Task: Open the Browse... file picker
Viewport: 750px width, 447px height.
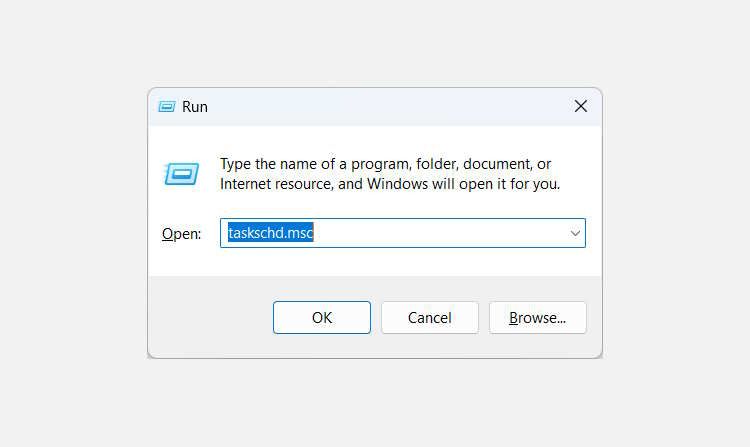Action: [x=537, y=318]
